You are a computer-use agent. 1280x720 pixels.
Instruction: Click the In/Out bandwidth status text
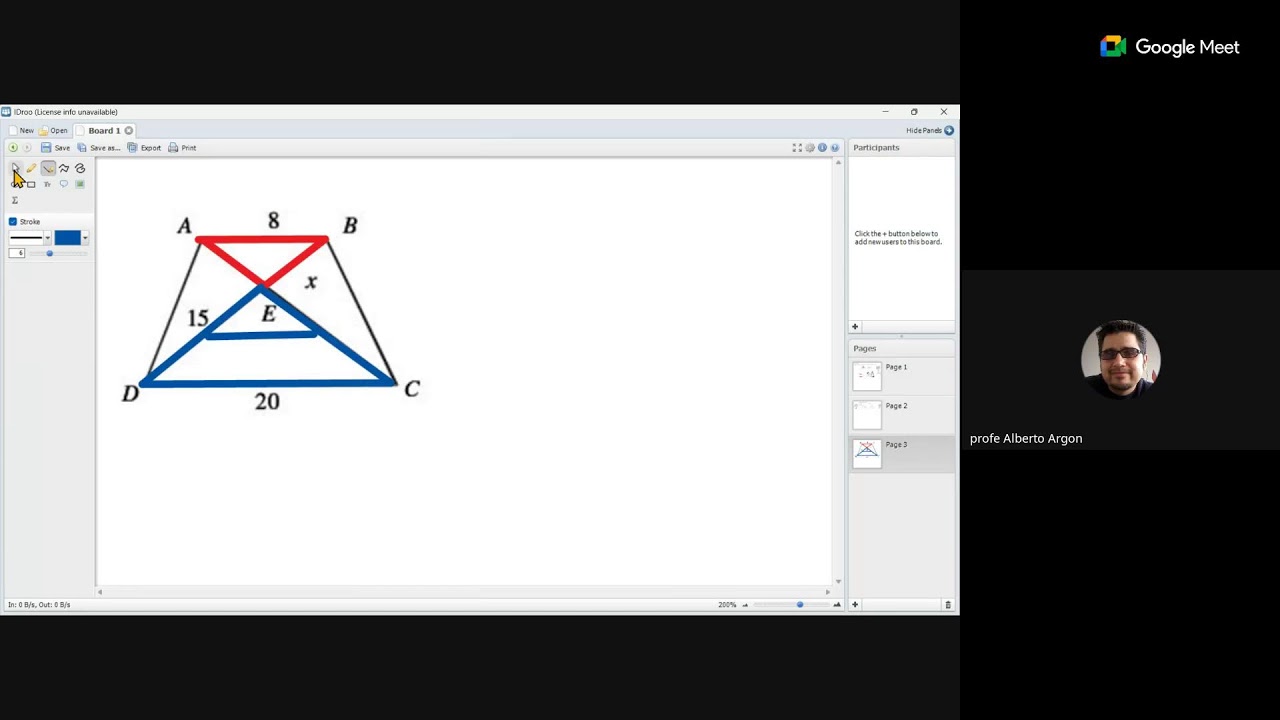(39, 605)
